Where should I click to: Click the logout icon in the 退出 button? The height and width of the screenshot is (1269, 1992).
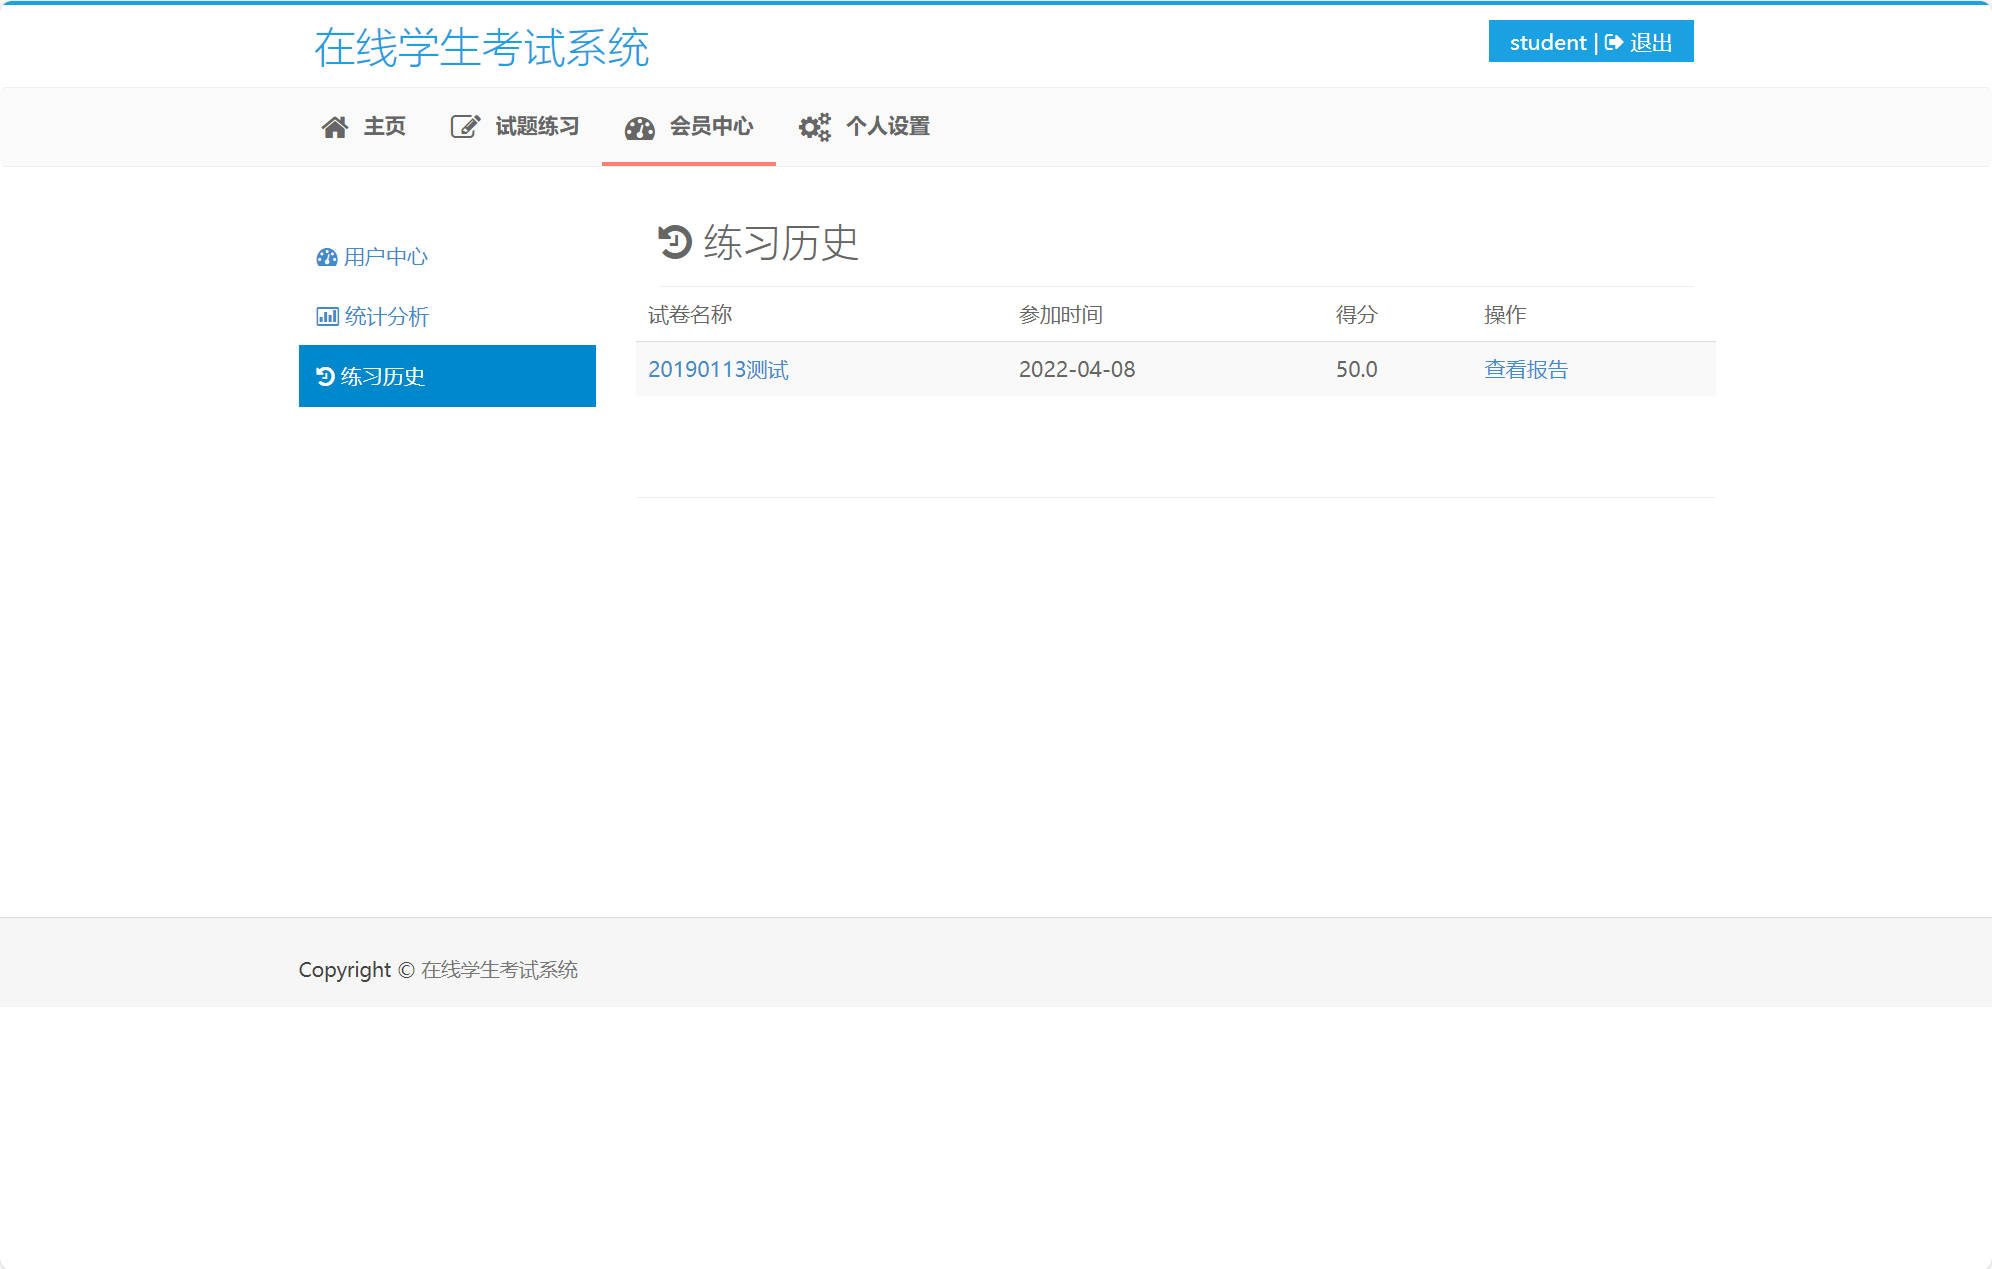(x=1613, y=42)
